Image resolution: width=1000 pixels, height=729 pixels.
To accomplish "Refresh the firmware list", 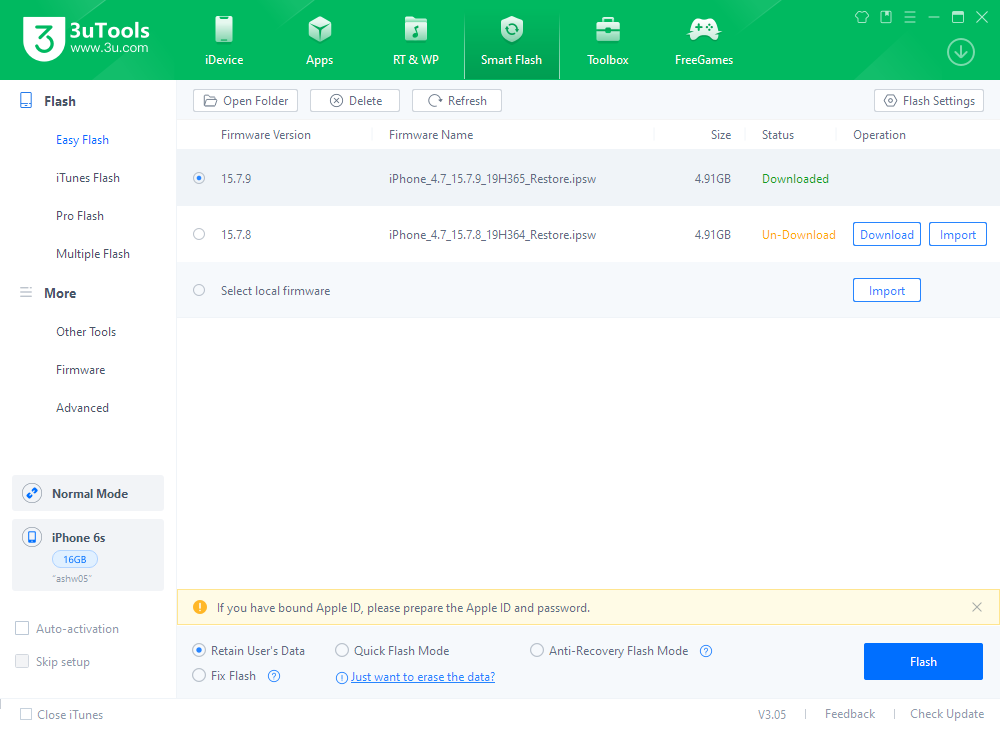I will click(x=457, y=101).
